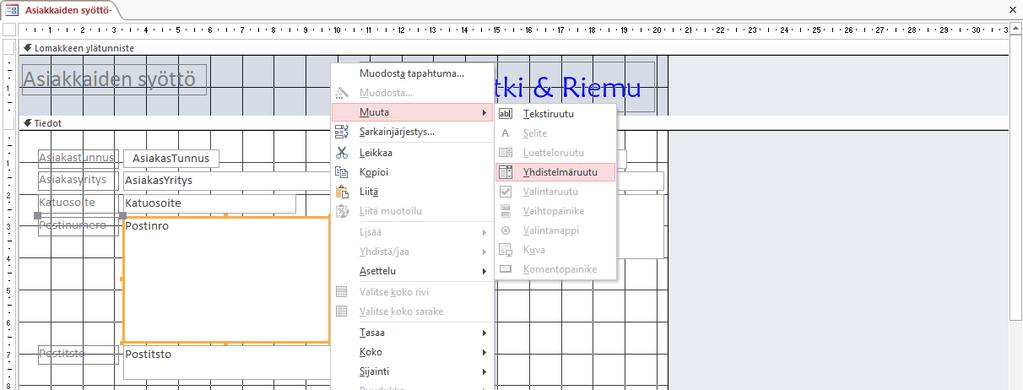Expand the Lisää submenu arrow
The image size is (1023, 390).
[x=484, y=232]
